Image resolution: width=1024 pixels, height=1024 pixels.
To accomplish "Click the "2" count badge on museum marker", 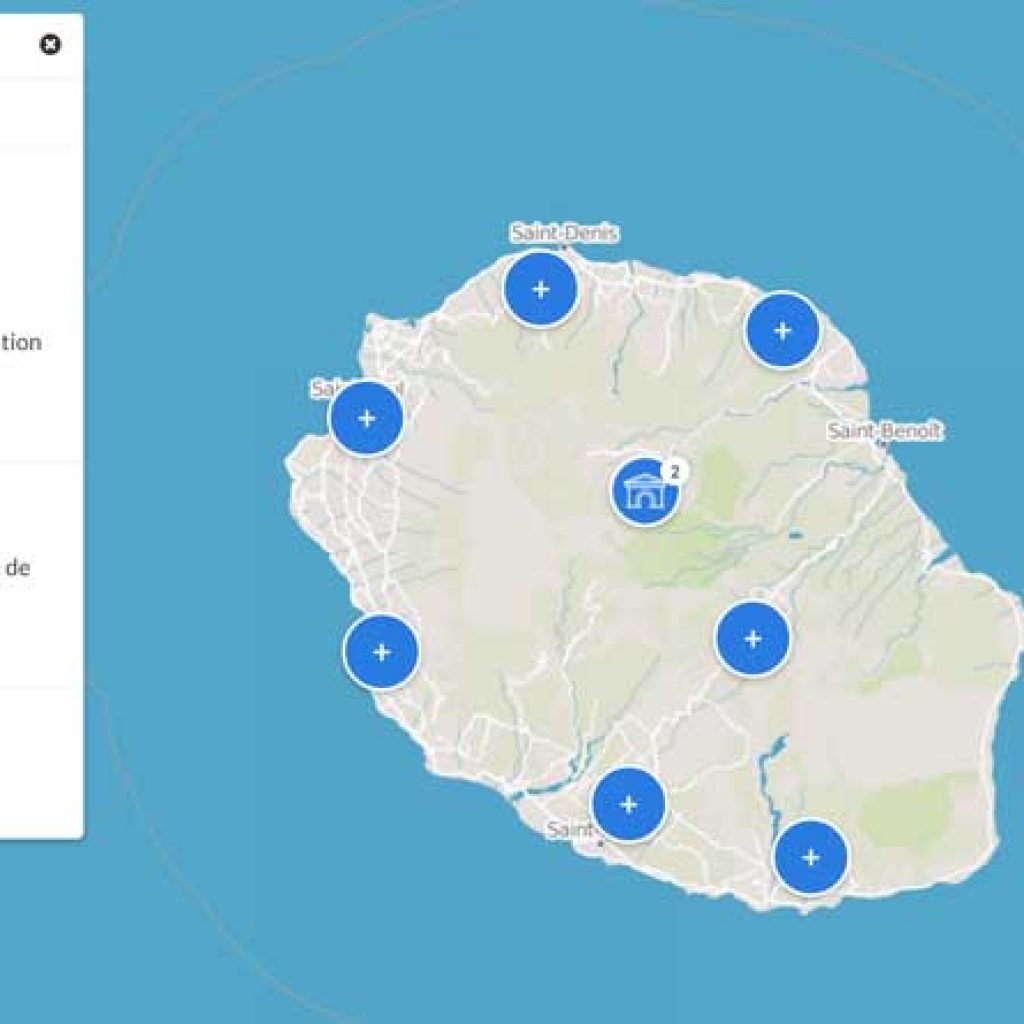I will [x=676, y=470].
